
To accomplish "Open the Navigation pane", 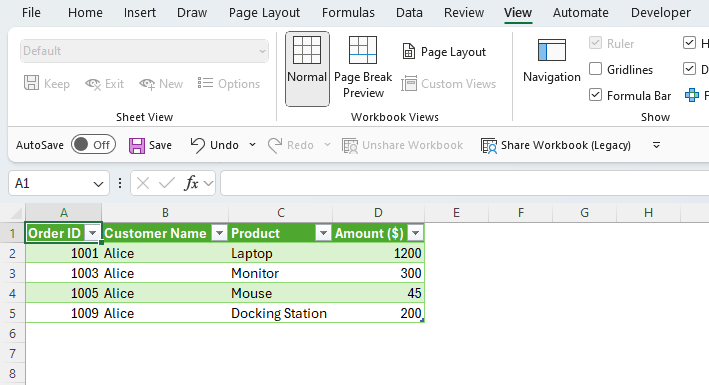I will point(552,61).
